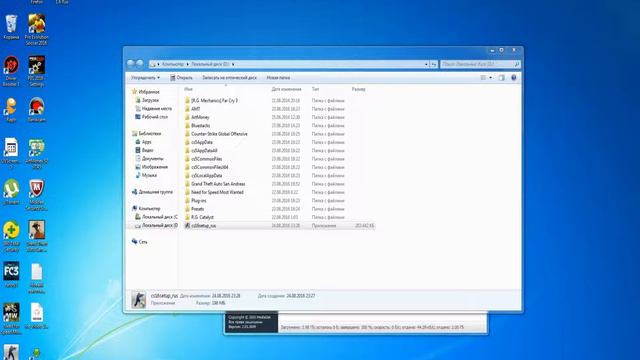Select Desktop (Рабочий стол) in sidebar
Screen dimensions: 640x360
[x=155, y=117]
